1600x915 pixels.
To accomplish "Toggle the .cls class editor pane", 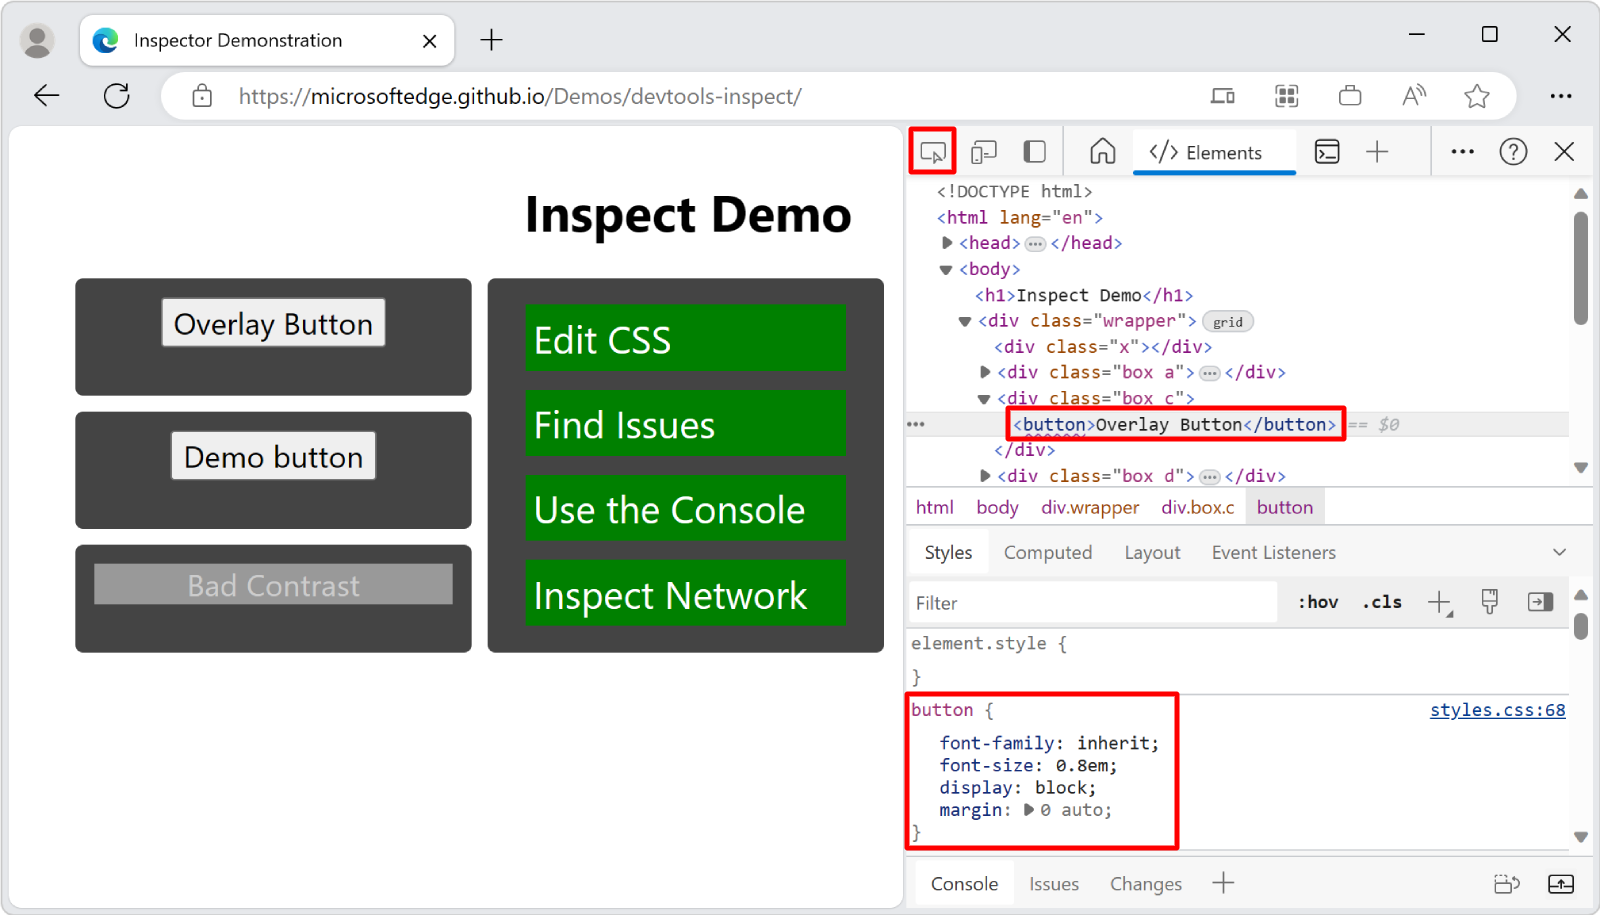I will click(x=1381, y=601).
